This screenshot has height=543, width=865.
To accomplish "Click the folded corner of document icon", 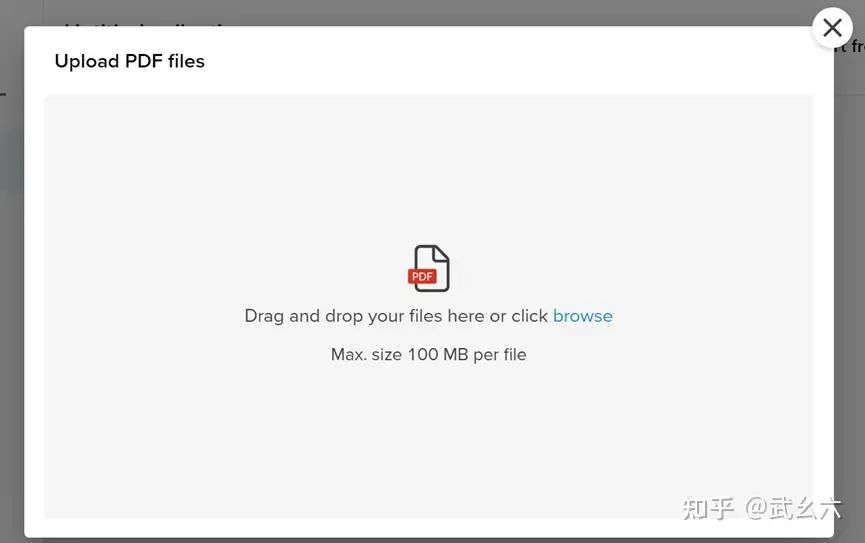I will [441, 253].
